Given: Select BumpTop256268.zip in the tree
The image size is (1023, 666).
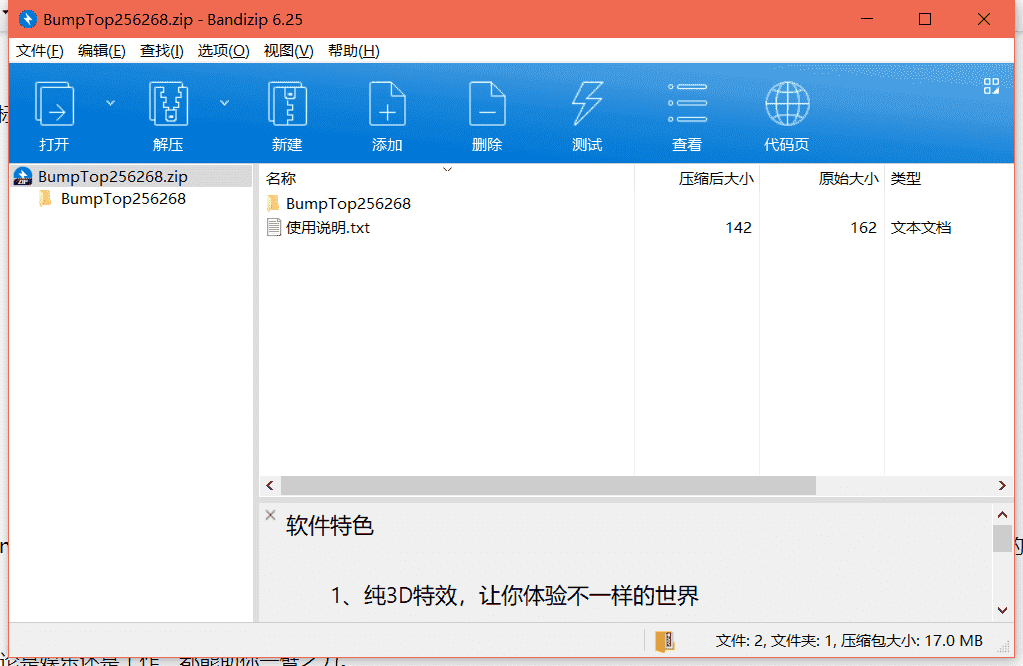Looking at the screenshot, I should pyautogui.click(x=132, y=176).
